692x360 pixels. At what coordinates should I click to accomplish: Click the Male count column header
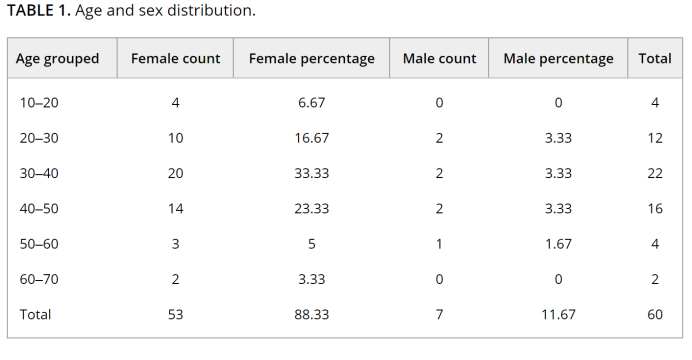coord(440,59)
